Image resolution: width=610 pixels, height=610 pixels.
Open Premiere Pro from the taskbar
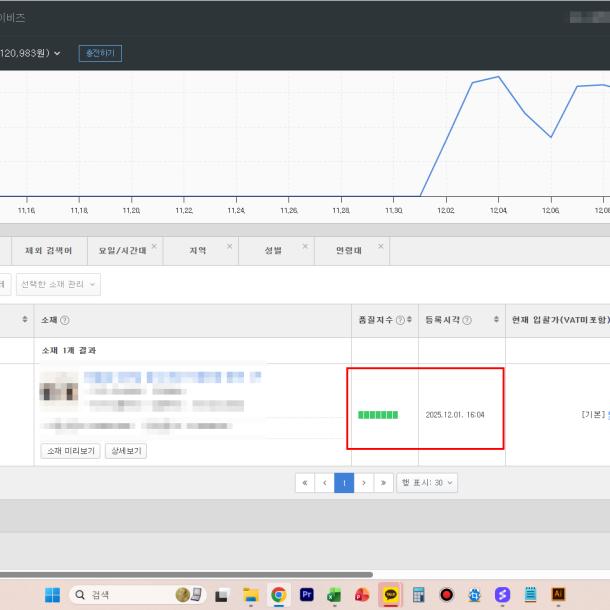pyautogui.click(x=307, y=594)
